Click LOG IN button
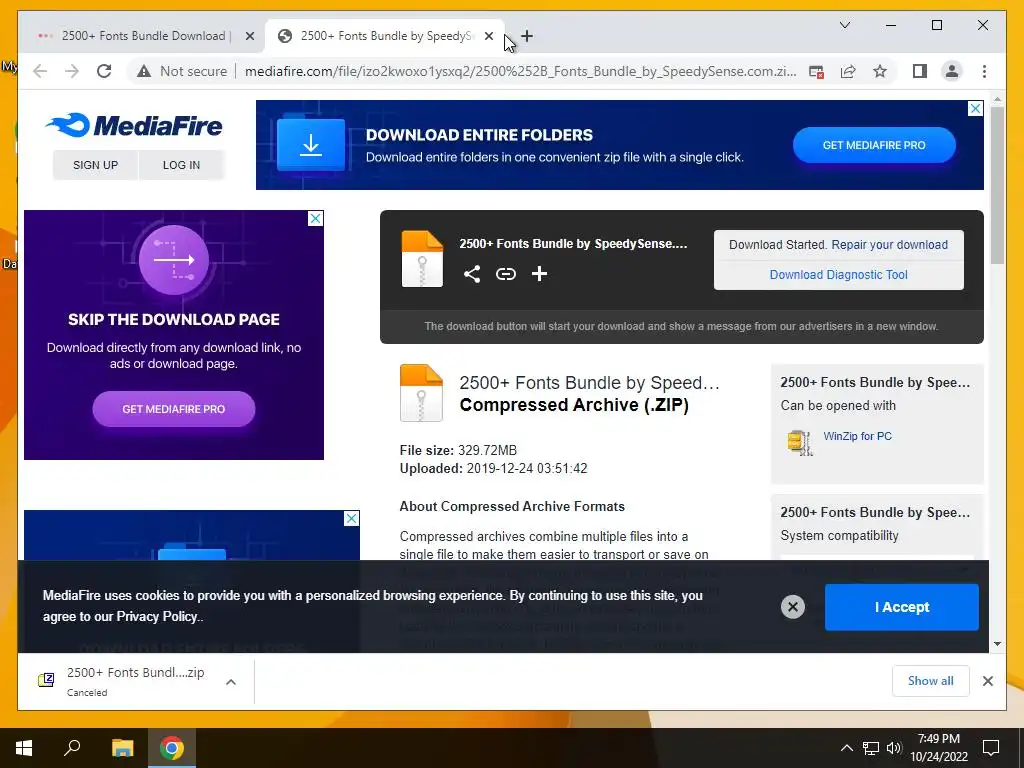This screenshot has height=768, width=1024. [x=181, y=165]
